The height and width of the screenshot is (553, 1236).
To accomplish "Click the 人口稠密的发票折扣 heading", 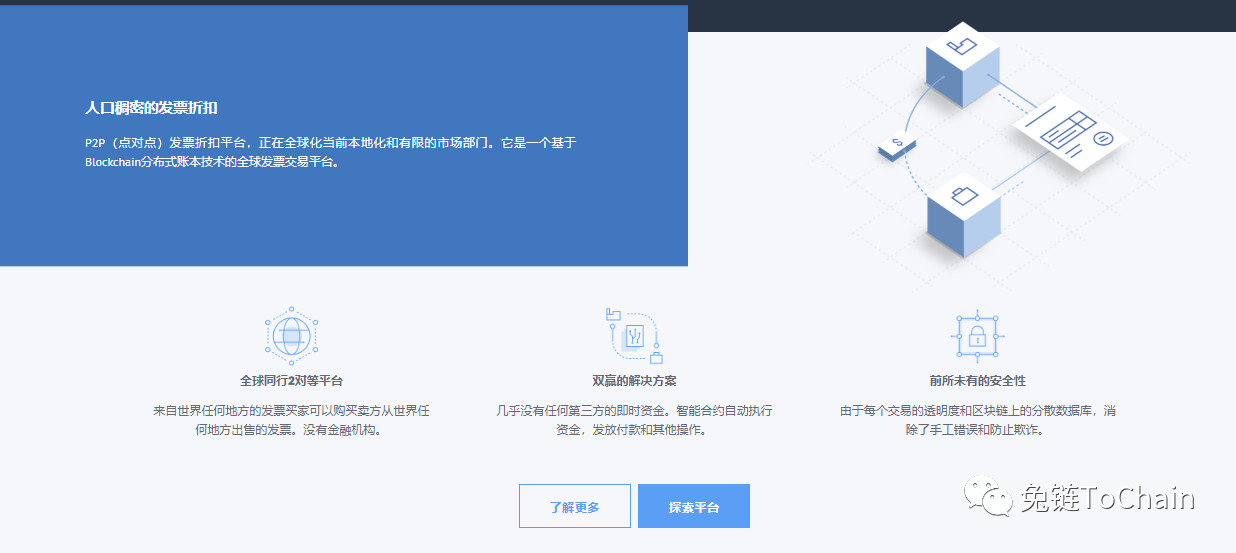I will click(151, 107).
